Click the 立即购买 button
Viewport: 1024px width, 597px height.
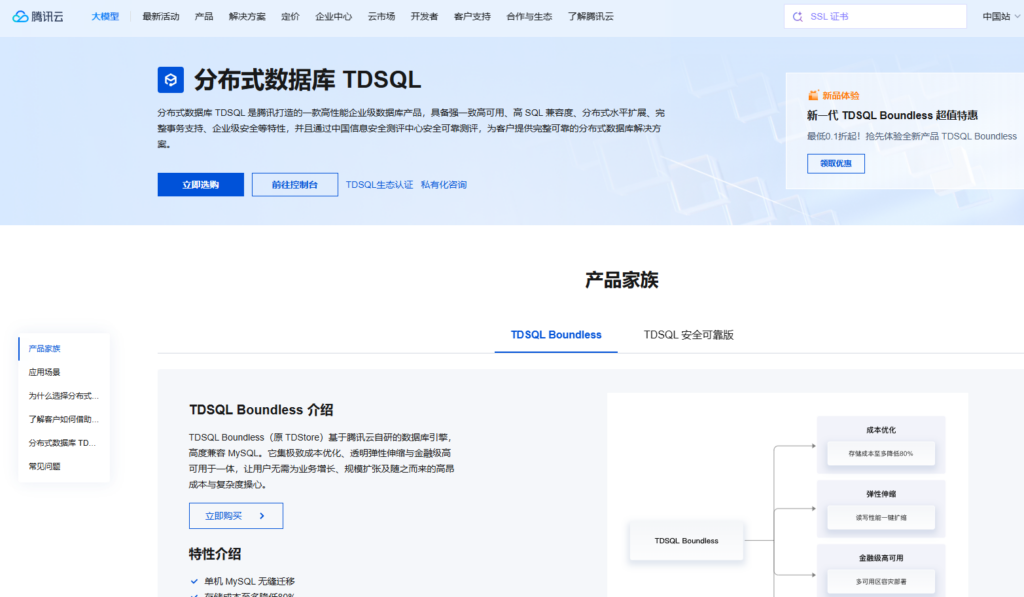click(236, 516)
